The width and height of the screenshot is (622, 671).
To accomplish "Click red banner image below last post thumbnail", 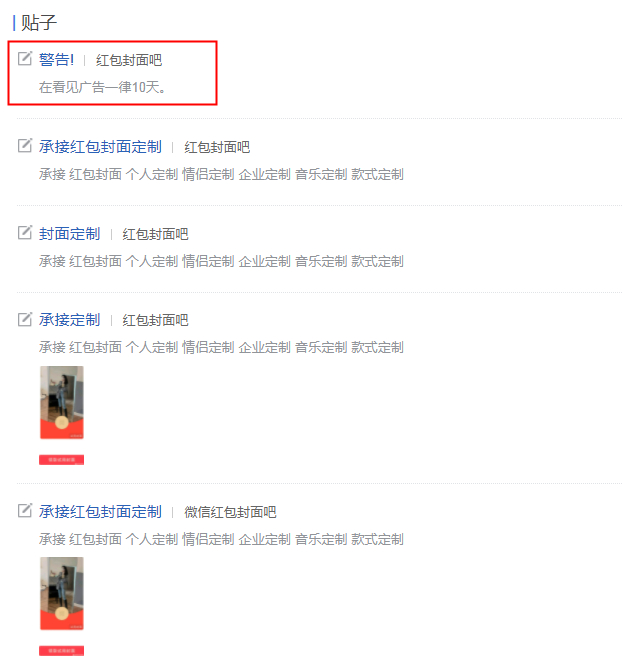I will [x=62, y=651].
